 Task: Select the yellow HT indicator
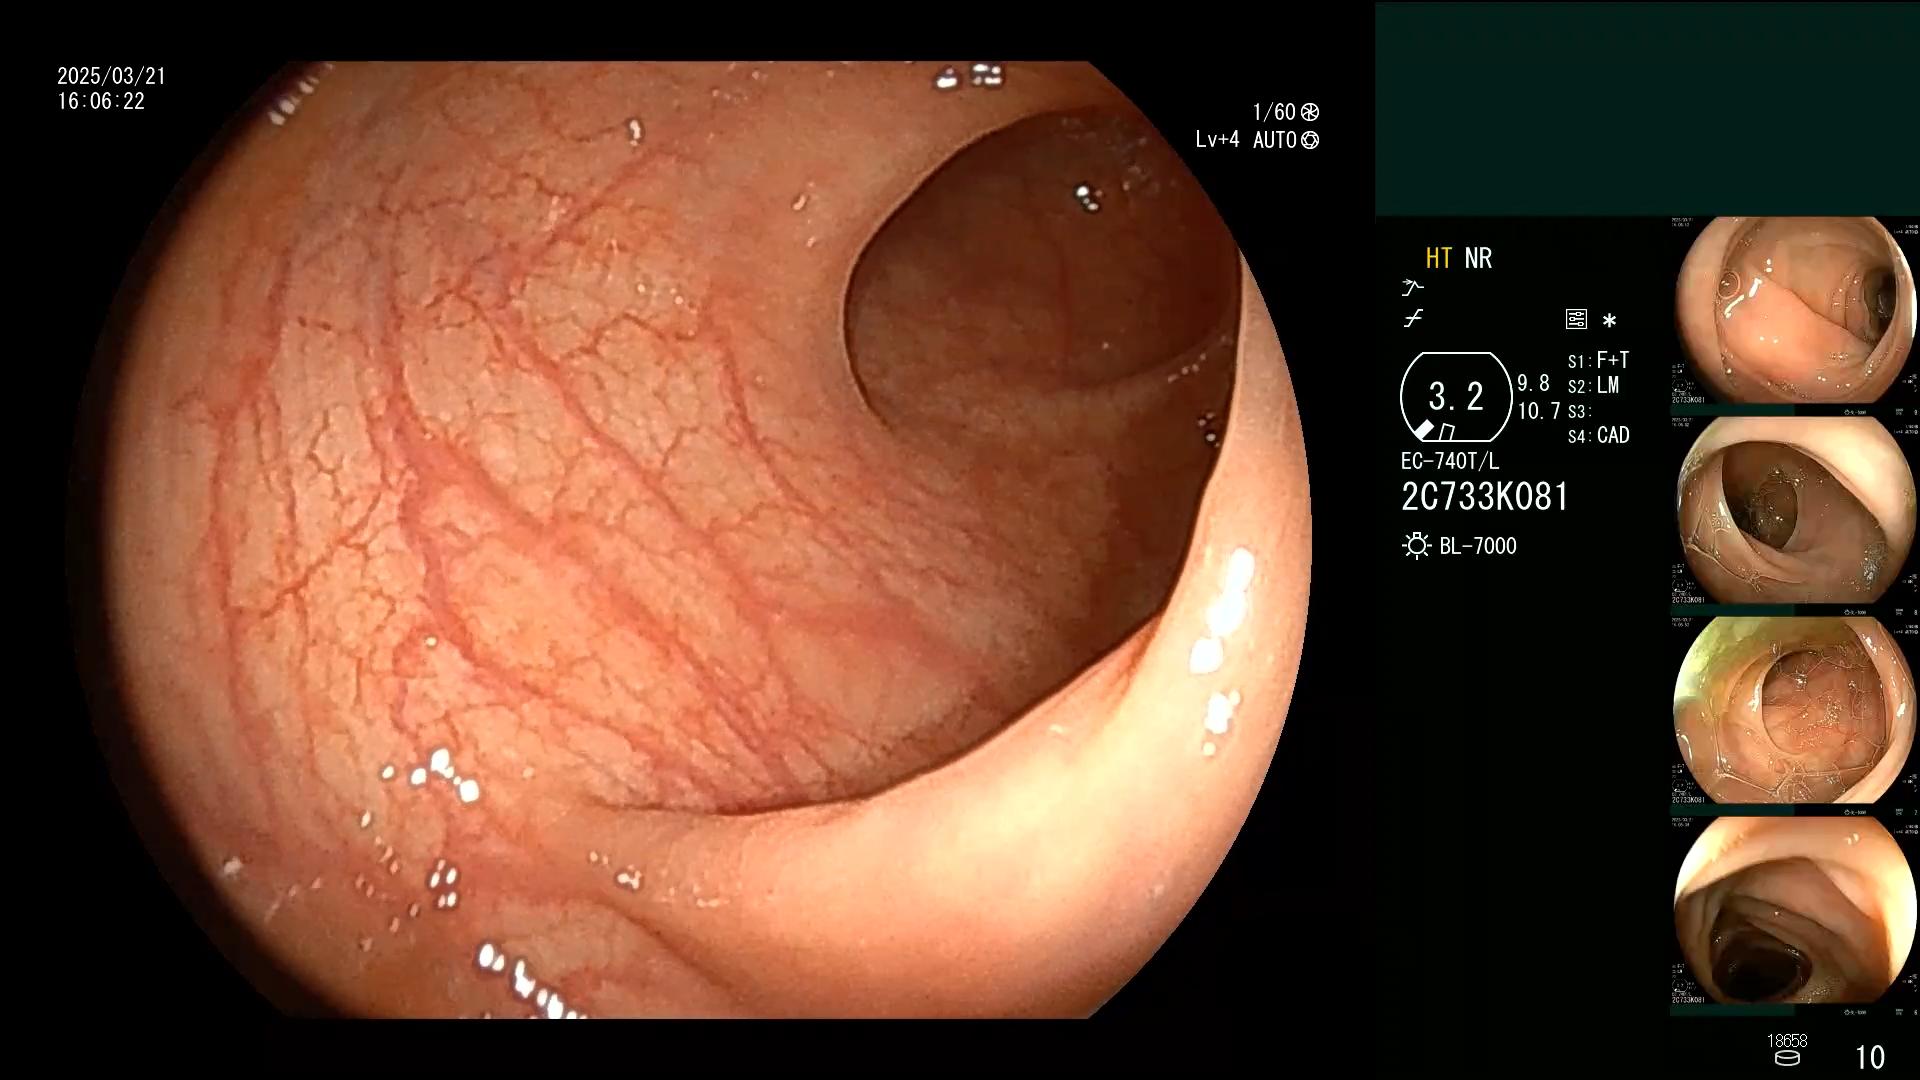1438,258
